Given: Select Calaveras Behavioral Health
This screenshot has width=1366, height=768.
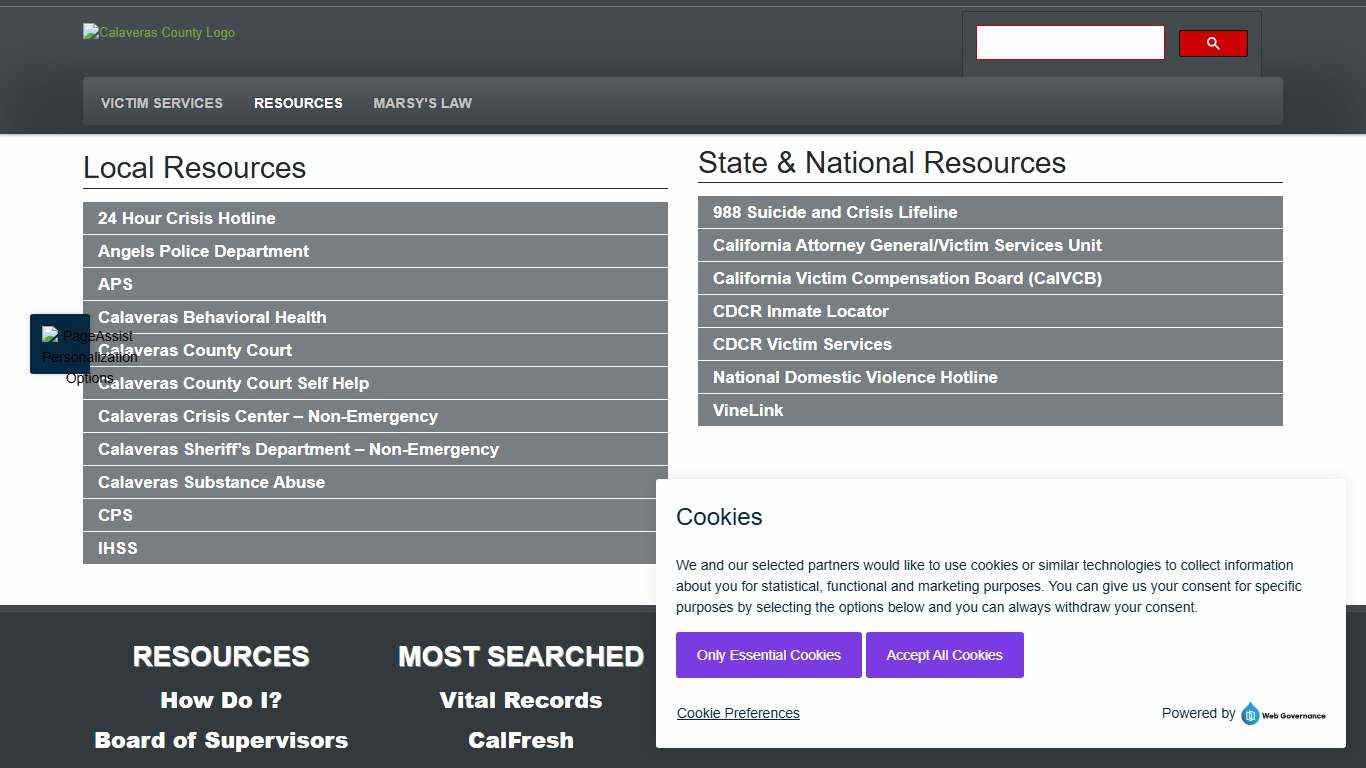Looking at the screenshot, I should click(212, 317).
